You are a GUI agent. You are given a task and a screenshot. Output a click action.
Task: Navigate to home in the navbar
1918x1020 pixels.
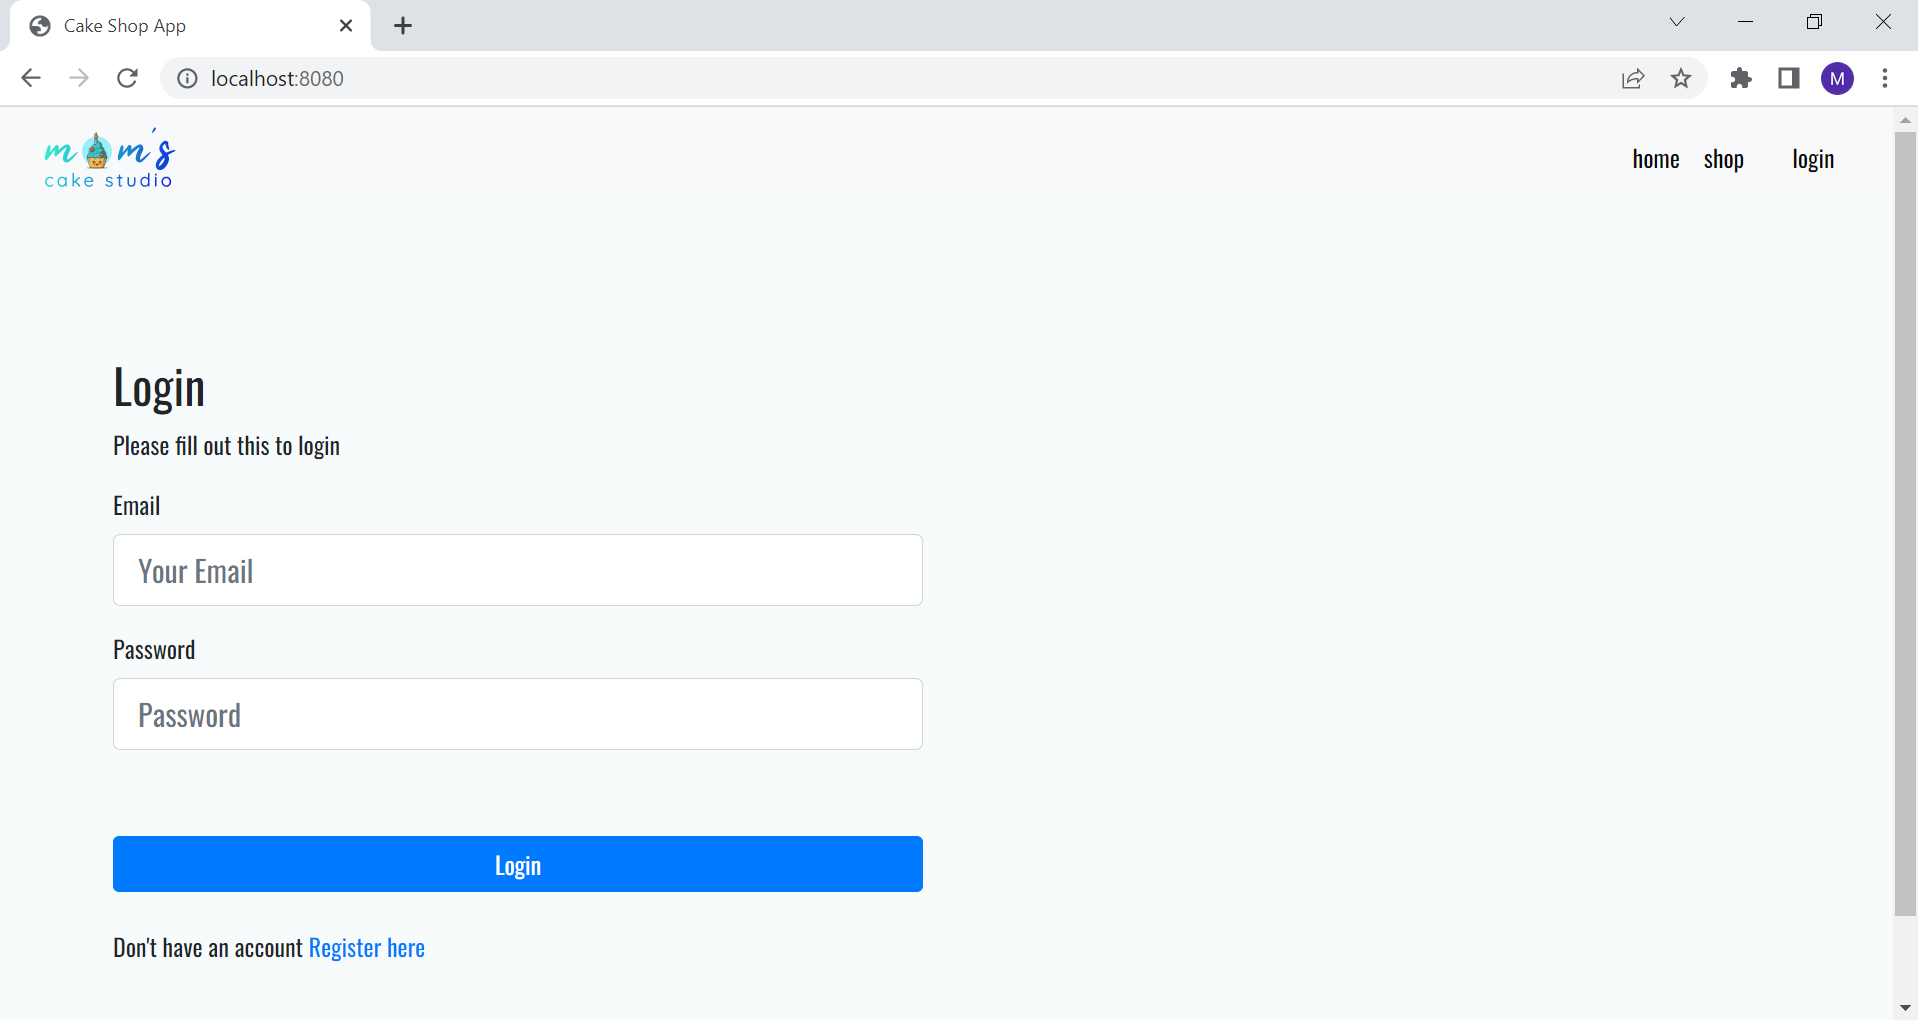[x=1655, y=158]
